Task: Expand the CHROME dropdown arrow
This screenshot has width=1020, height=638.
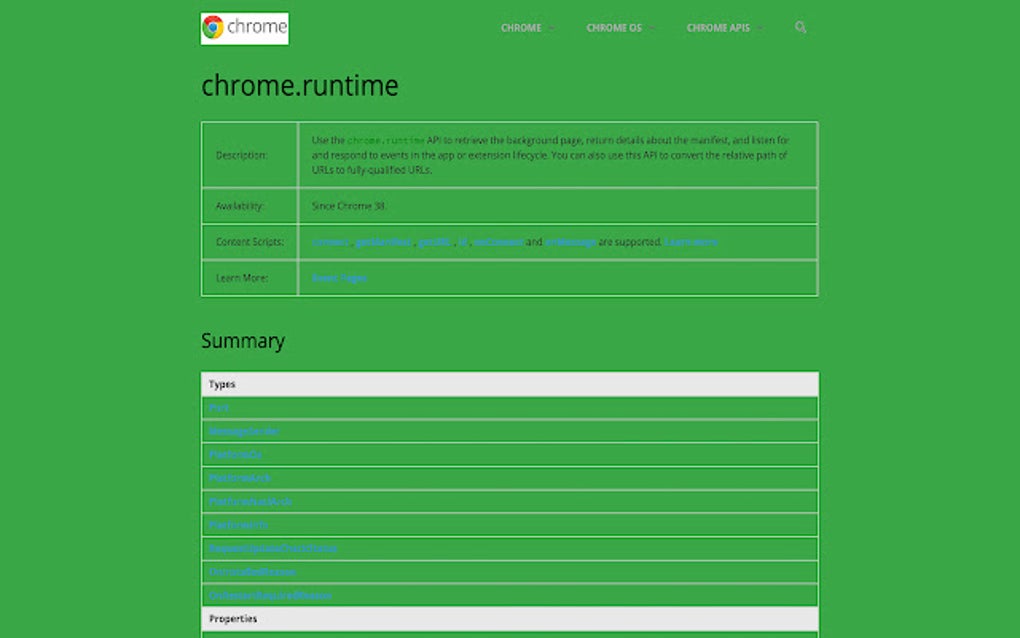Action: [552, 28]
